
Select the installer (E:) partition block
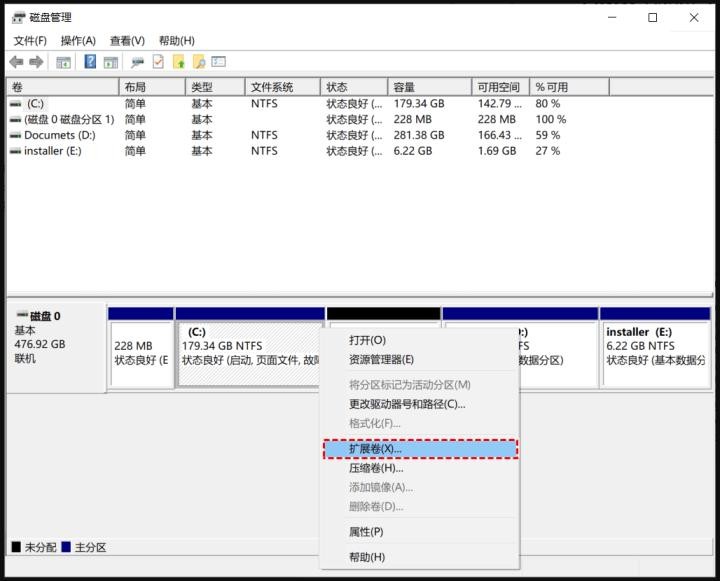(655, 346)
